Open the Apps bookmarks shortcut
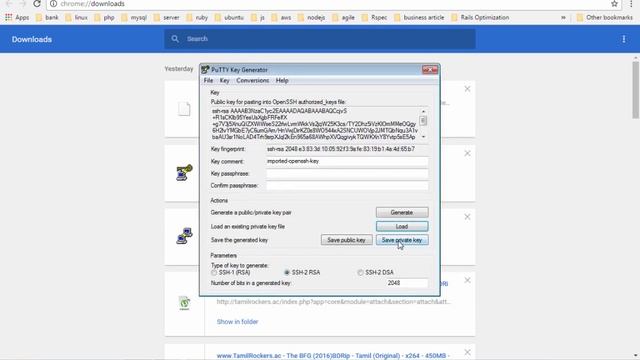Screen dimensions: 640x360 (17, 18)
